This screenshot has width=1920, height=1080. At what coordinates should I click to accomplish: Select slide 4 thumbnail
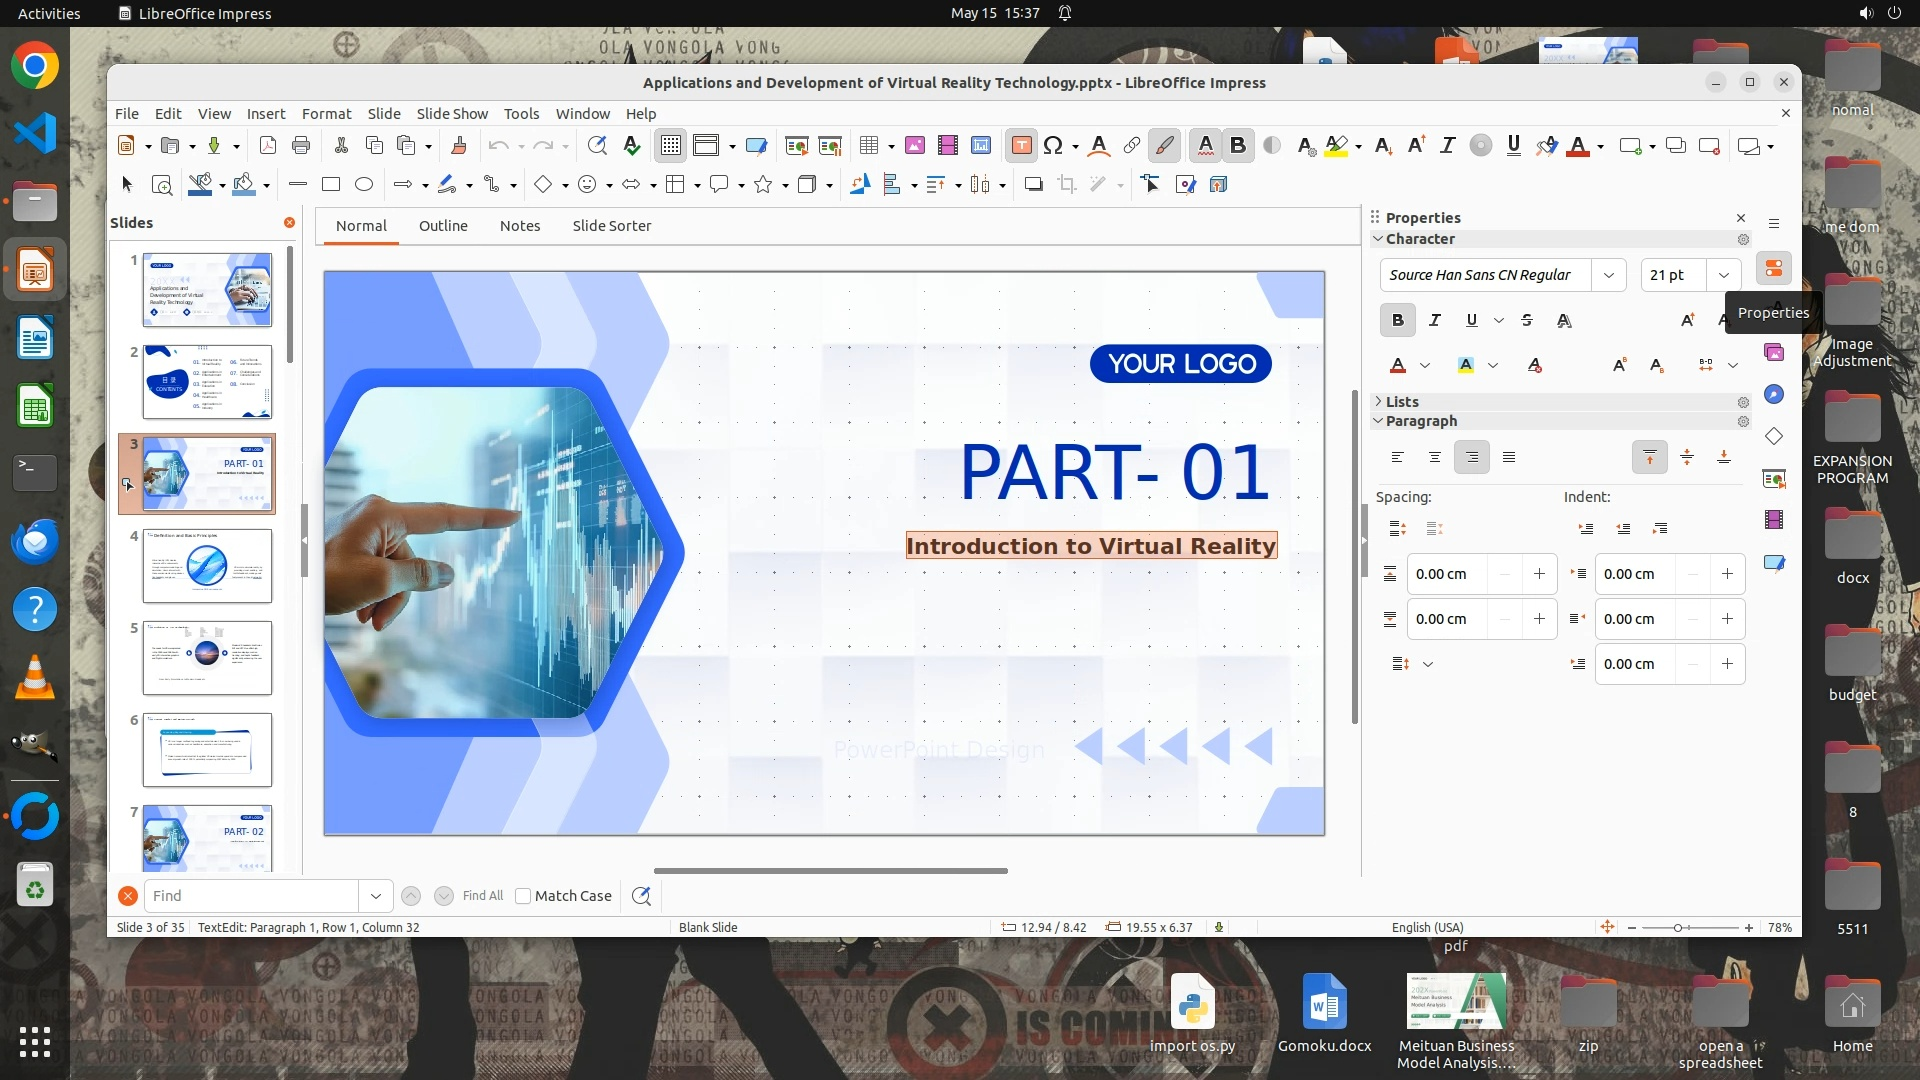[207, 566]
